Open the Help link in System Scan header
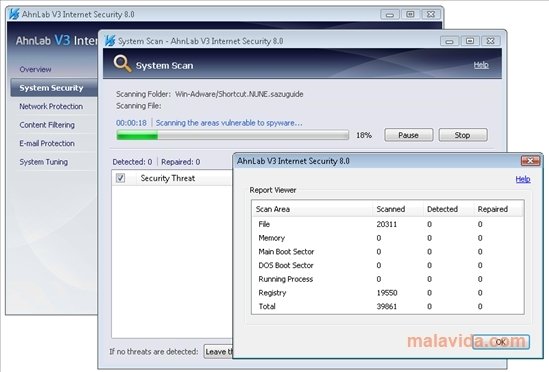This screenshot has width=549, height=372. tap(481, 65)
